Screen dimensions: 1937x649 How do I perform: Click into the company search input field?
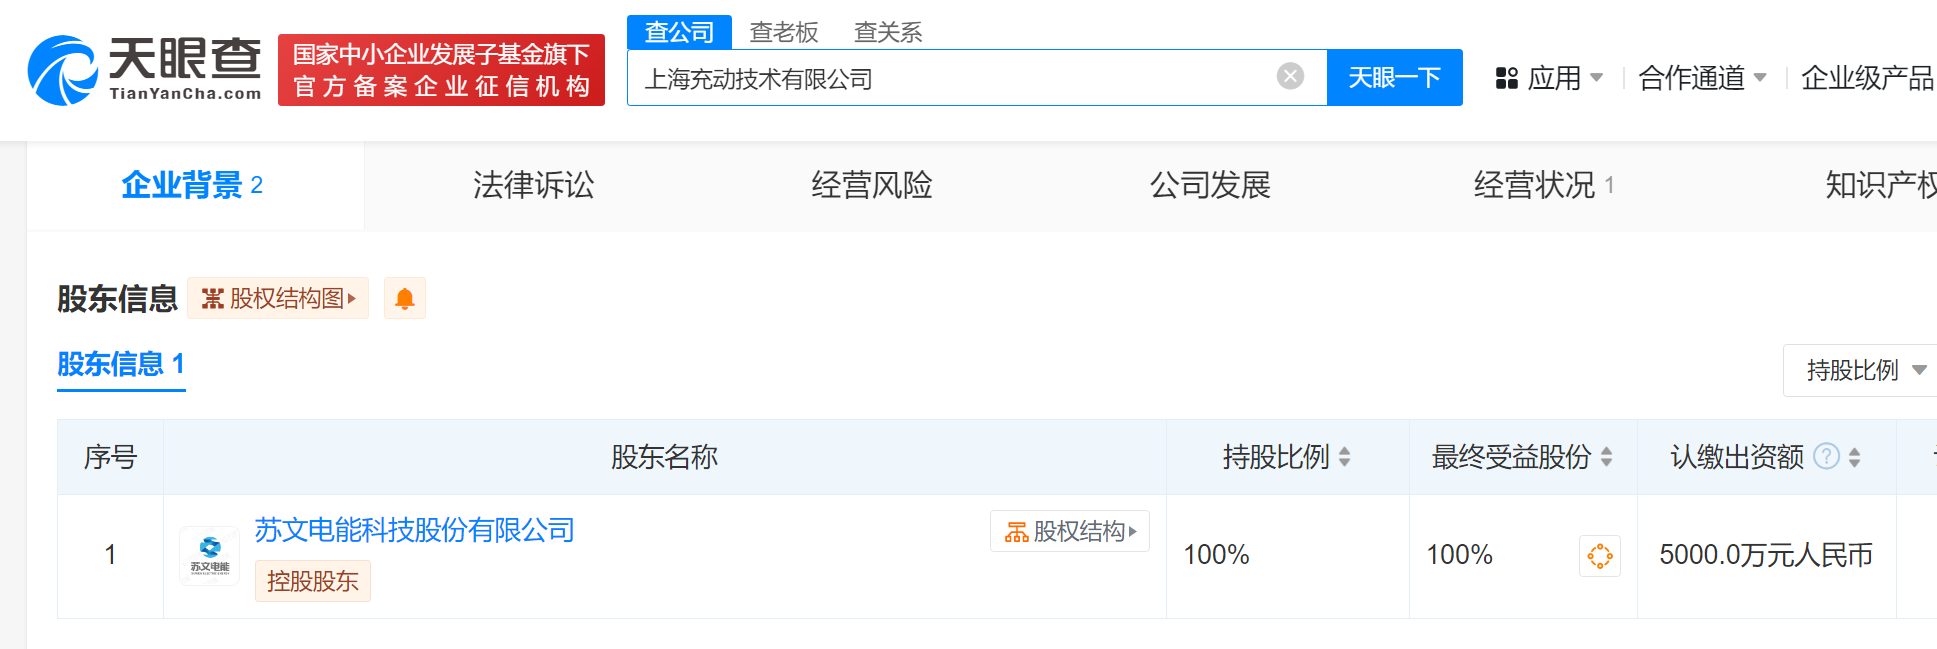(x=950, y=78)
